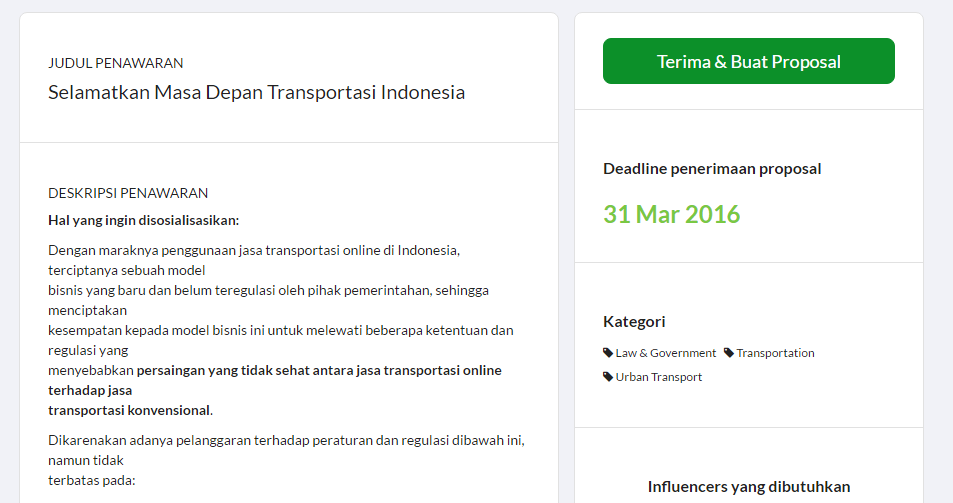
Task: Click the bold text Hal yang ingin disosialisasikan
Action: [x=144, y=220]
